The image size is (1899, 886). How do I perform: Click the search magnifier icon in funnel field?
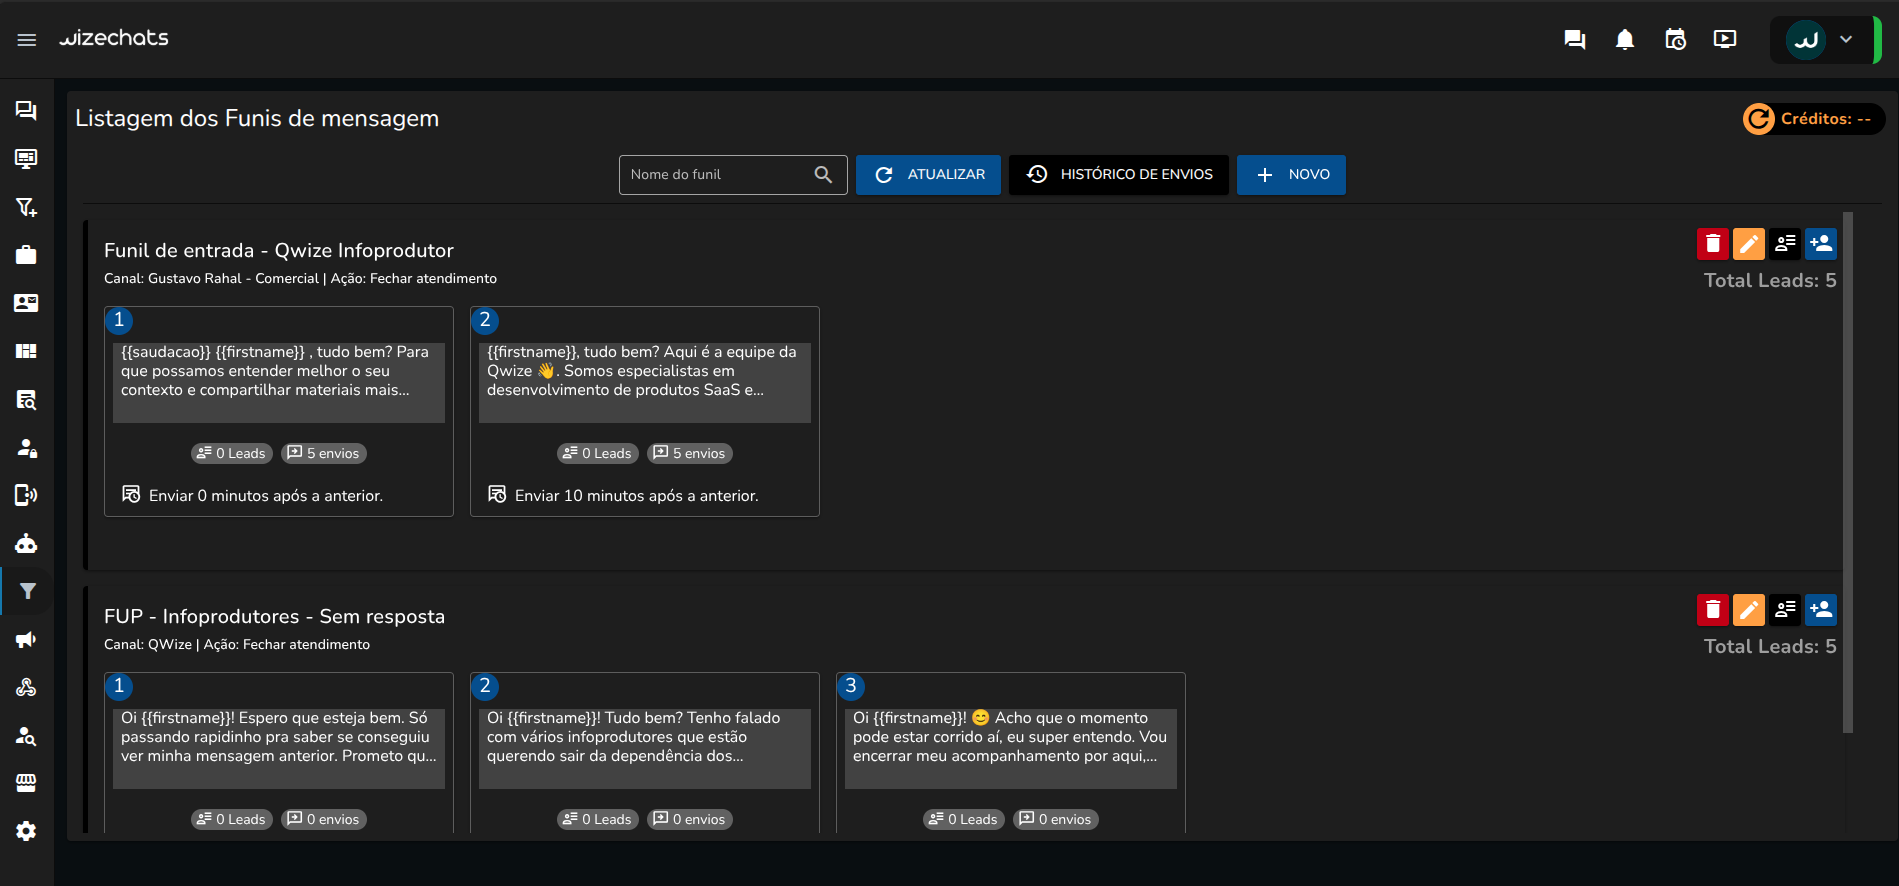click(823, 175)
